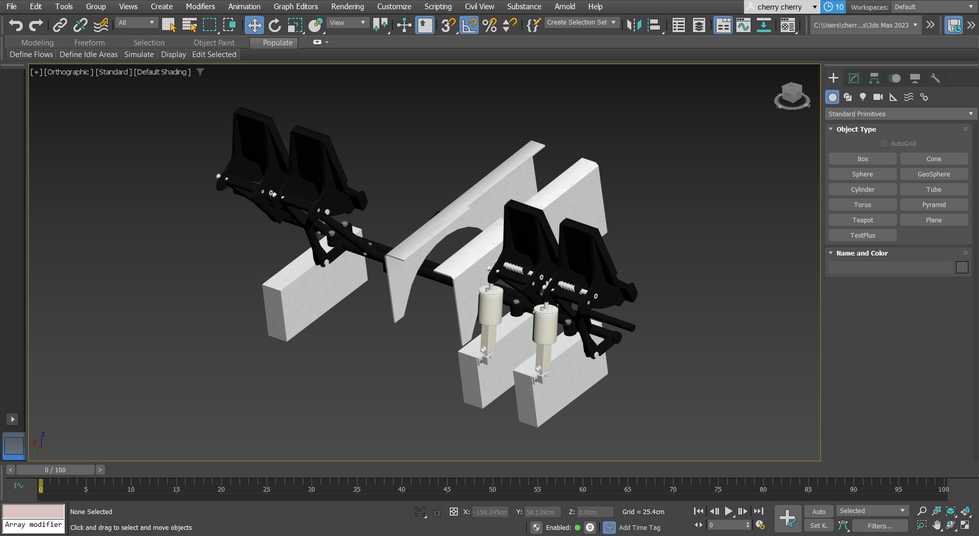Activate Select and Move tool
The height and width of the screenshot is (536, 979).
(x=254, y=25)
